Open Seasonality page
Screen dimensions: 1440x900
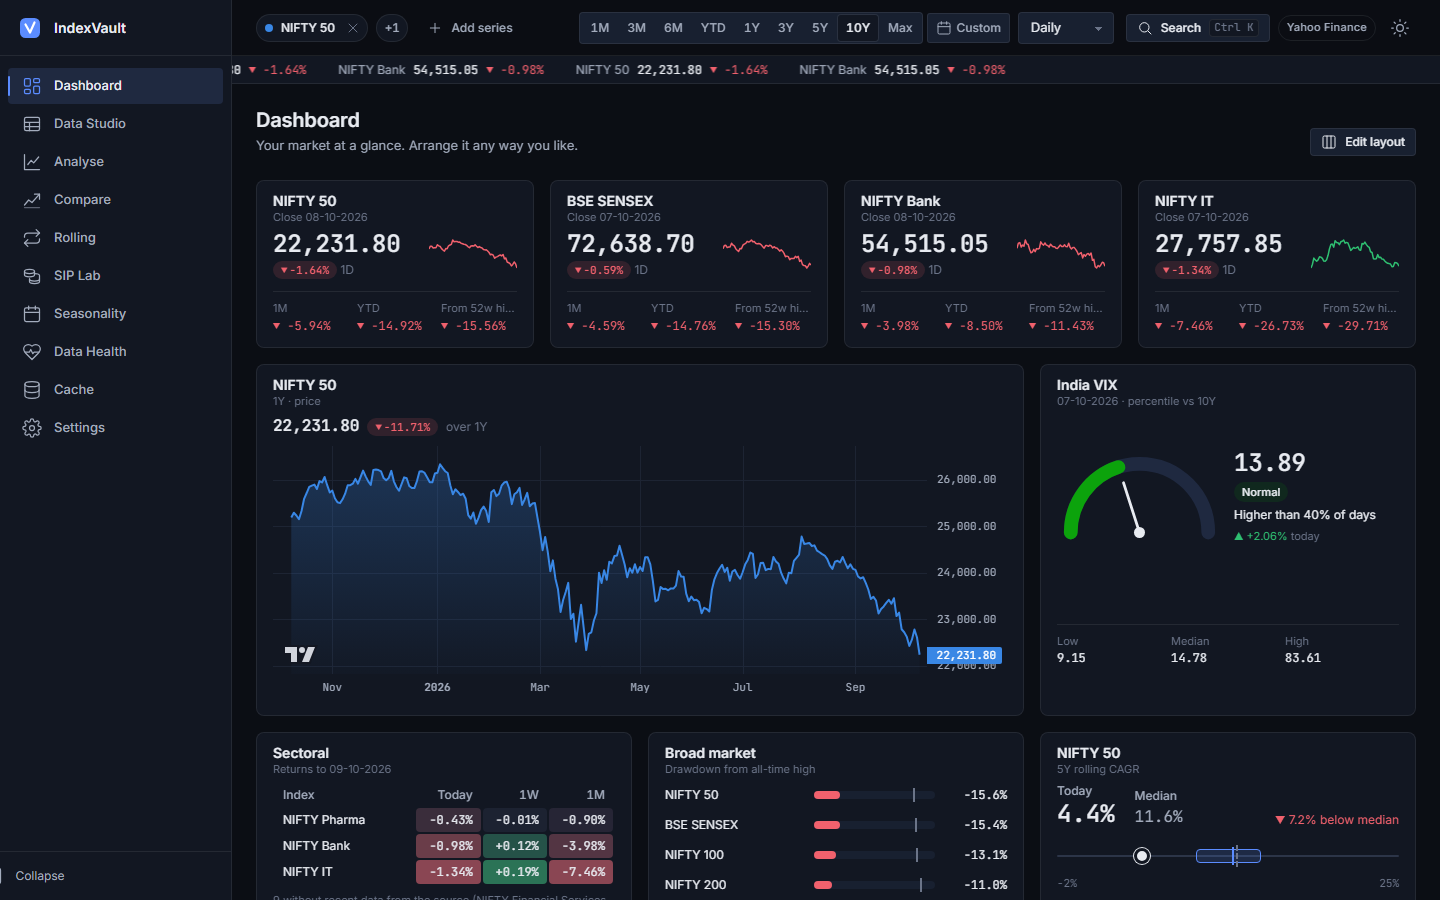point(115,314)
